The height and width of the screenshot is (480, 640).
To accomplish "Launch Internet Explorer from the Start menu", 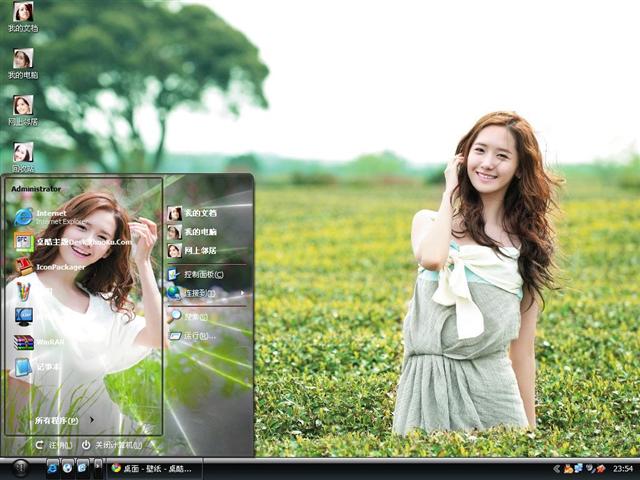I will pos(51,217).
